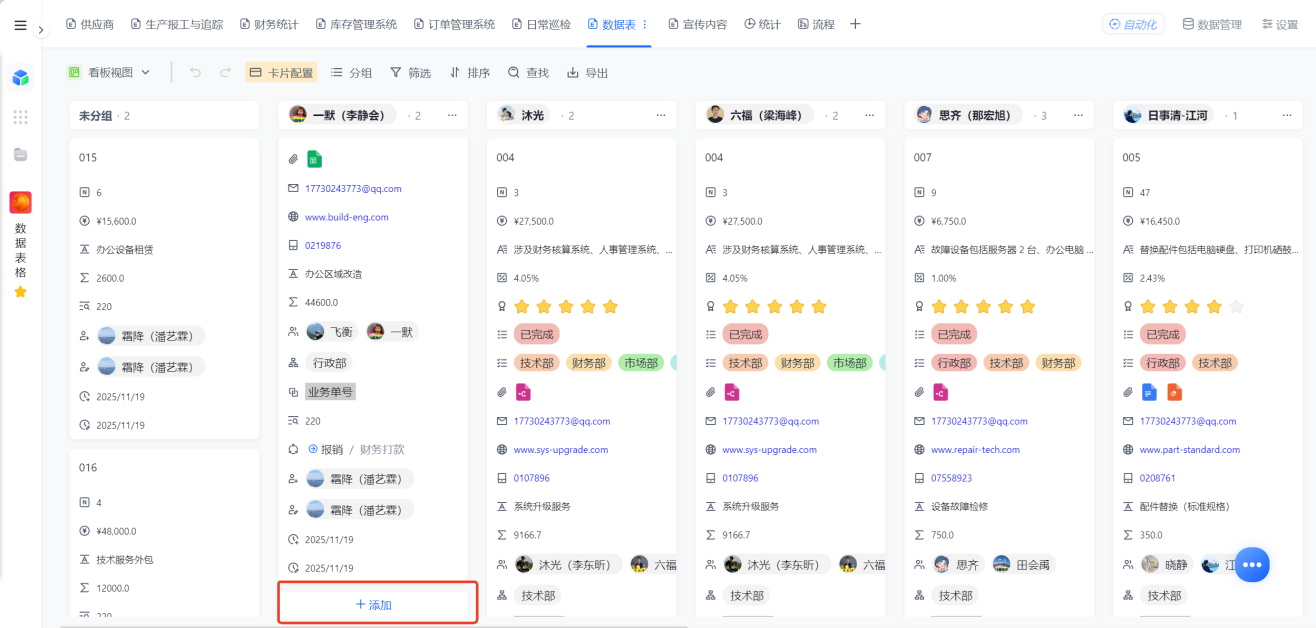
Task: Click the blue floating chat bubble button
Action: [x=1251, y=565]
